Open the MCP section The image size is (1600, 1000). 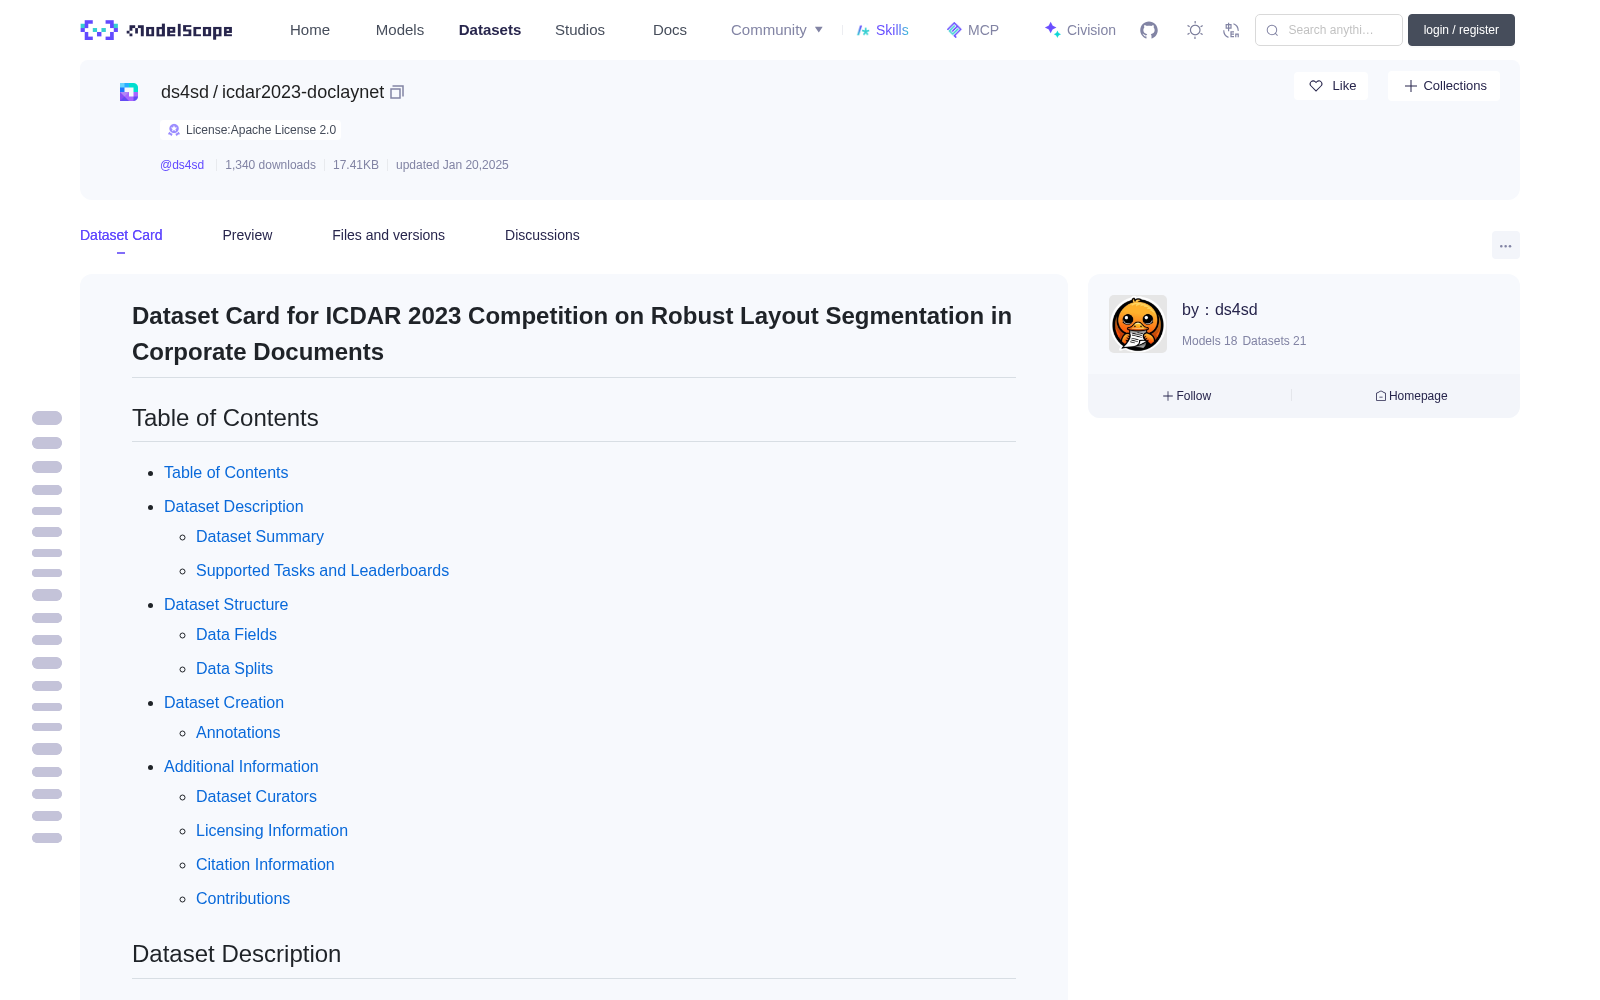(972, 30)
